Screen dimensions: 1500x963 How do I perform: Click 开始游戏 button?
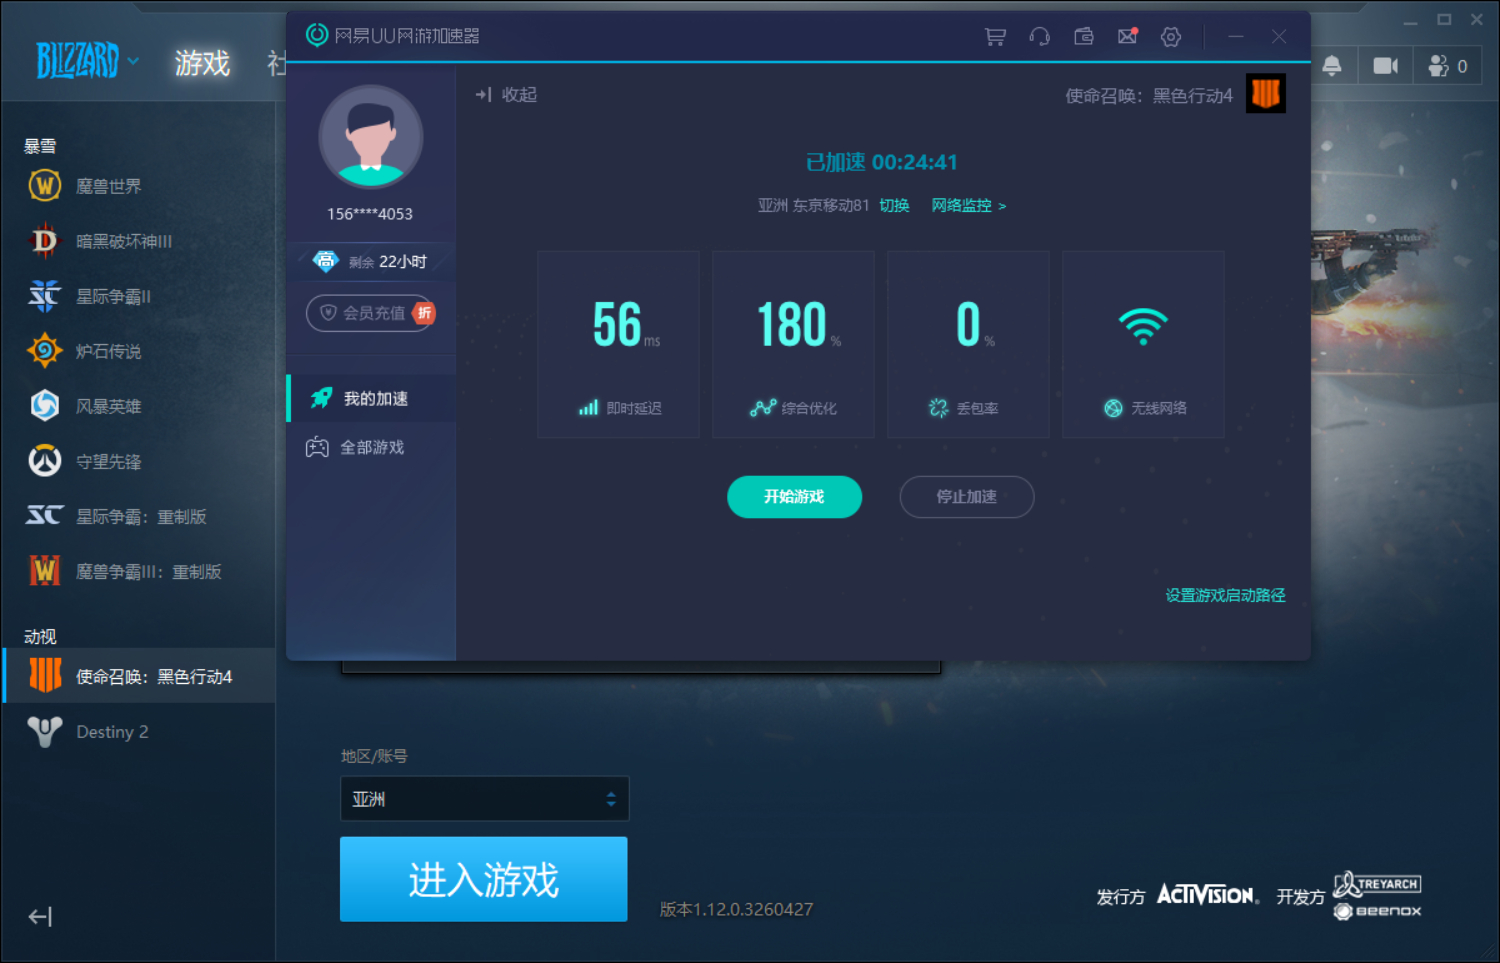(794, 497)
